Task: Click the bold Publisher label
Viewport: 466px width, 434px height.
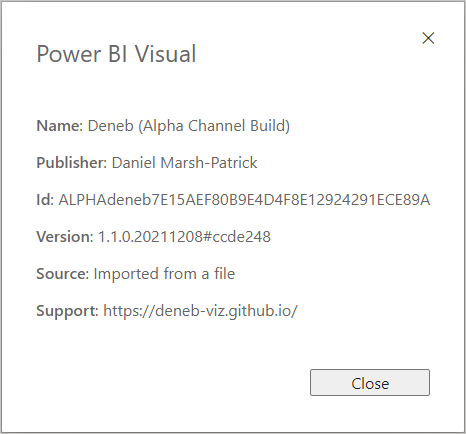Action: [72, 163]
